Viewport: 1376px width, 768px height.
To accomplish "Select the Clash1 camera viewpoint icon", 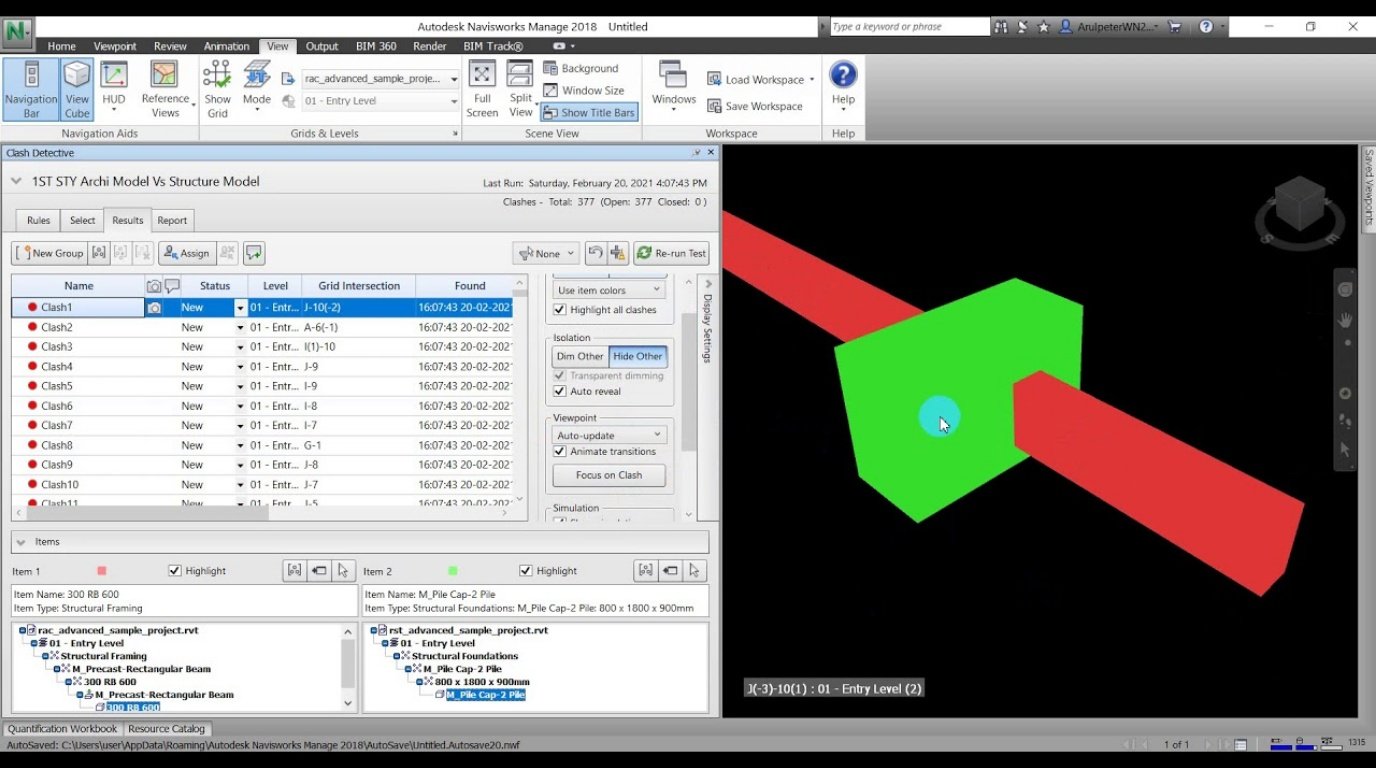I will pyautogui.click(x=154, y=308).
